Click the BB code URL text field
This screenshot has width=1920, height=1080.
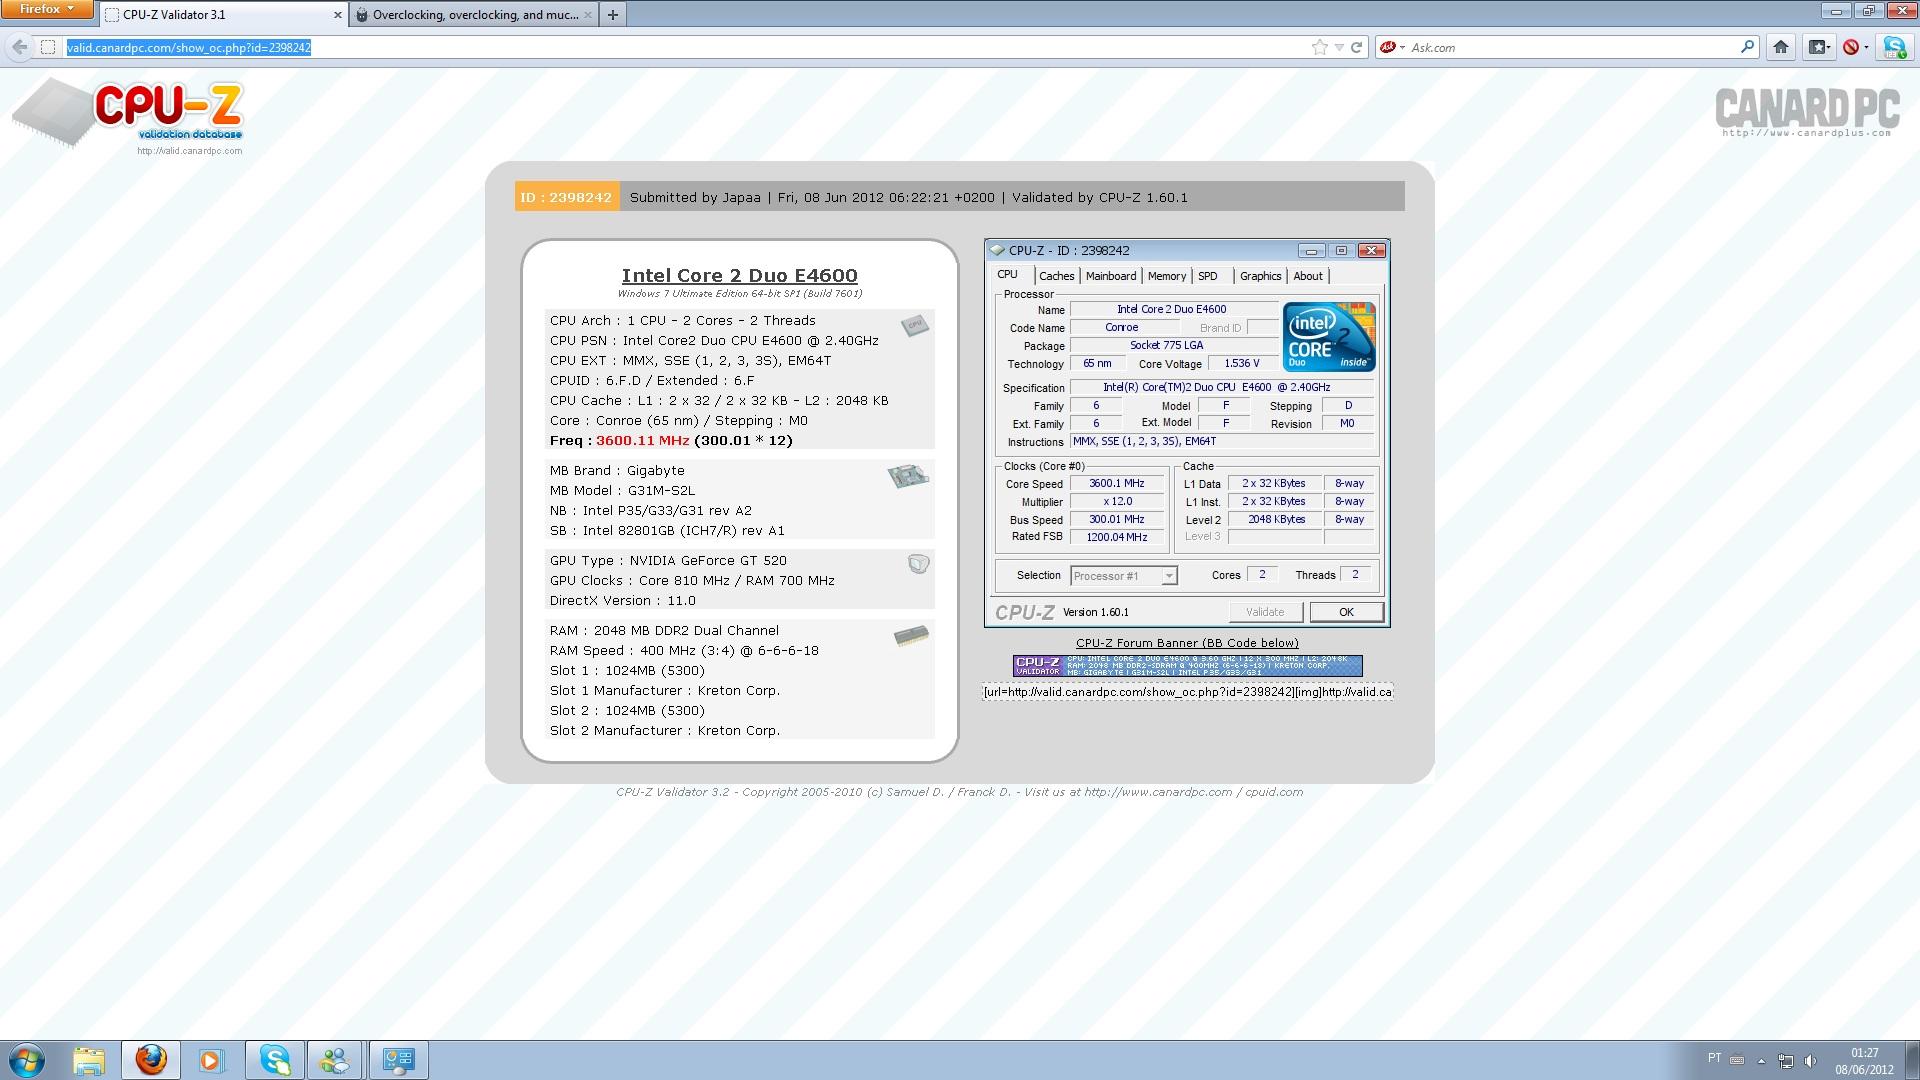click(x=1187, y=692)
